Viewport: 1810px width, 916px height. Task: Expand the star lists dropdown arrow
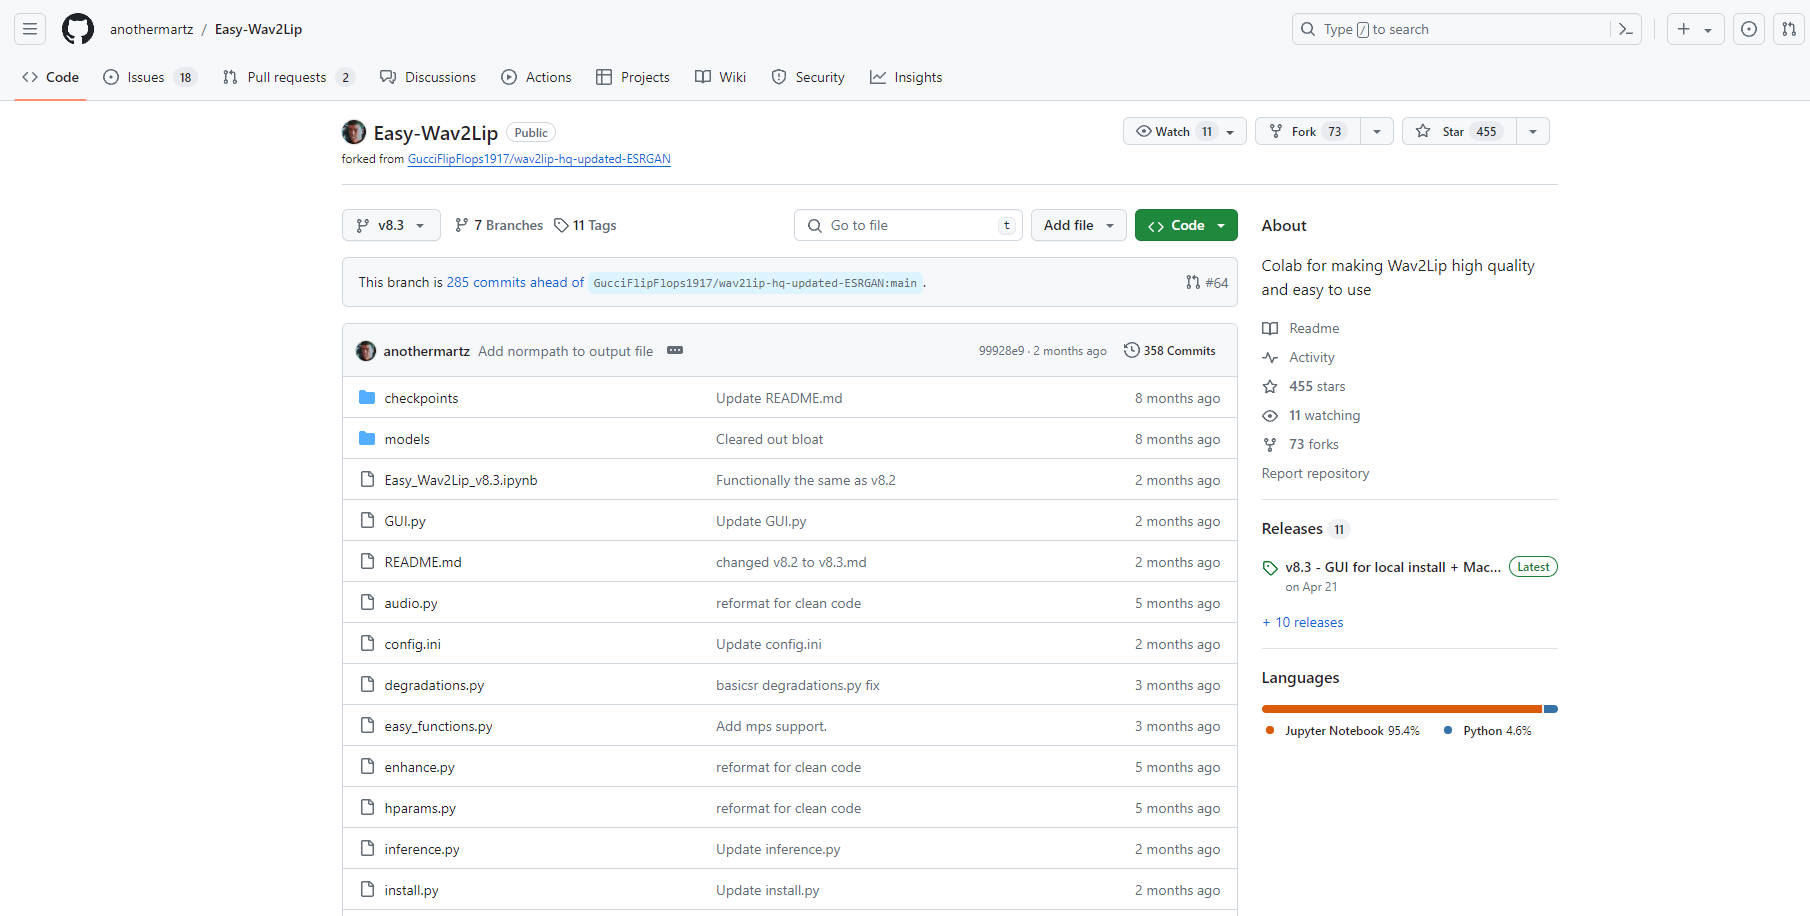tap(1532, 131)
